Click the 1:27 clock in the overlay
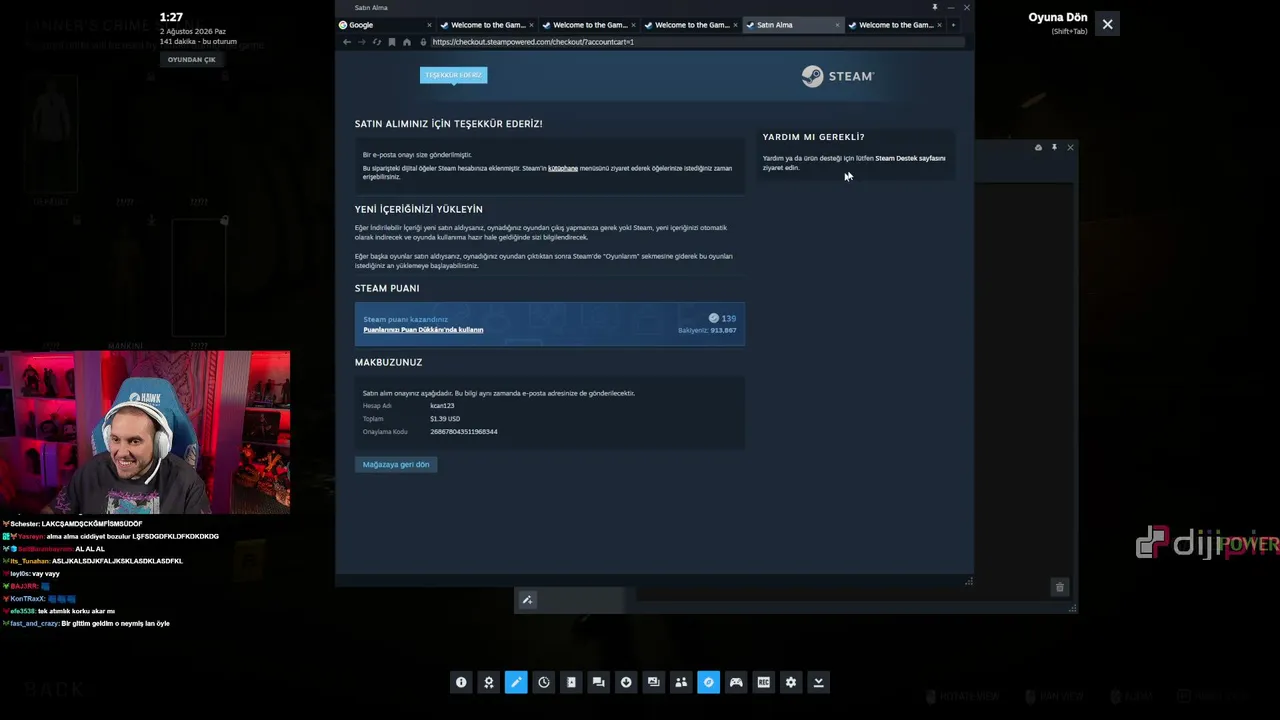The height and width of the screenshot is (720, 1280). 171,17
